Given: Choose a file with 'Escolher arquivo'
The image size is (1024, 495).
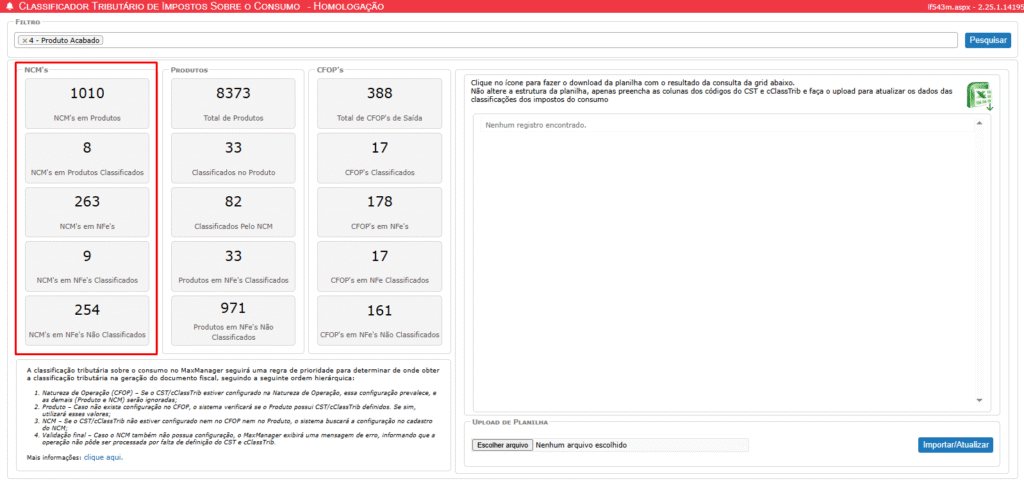Looking at the screenshot, I should (x=502, y=445).
